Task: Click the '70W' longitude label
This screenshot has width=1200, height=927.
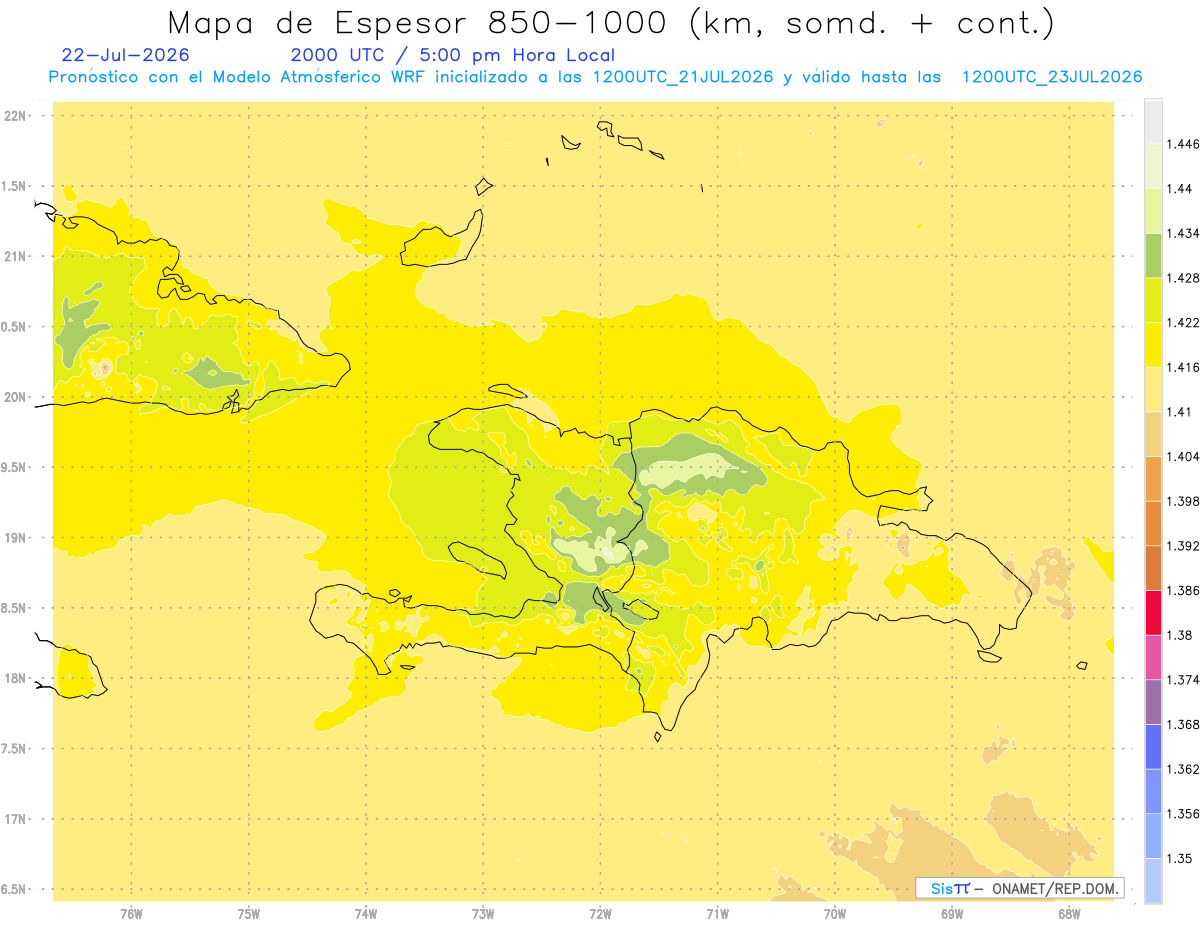Action: [835, 913]
